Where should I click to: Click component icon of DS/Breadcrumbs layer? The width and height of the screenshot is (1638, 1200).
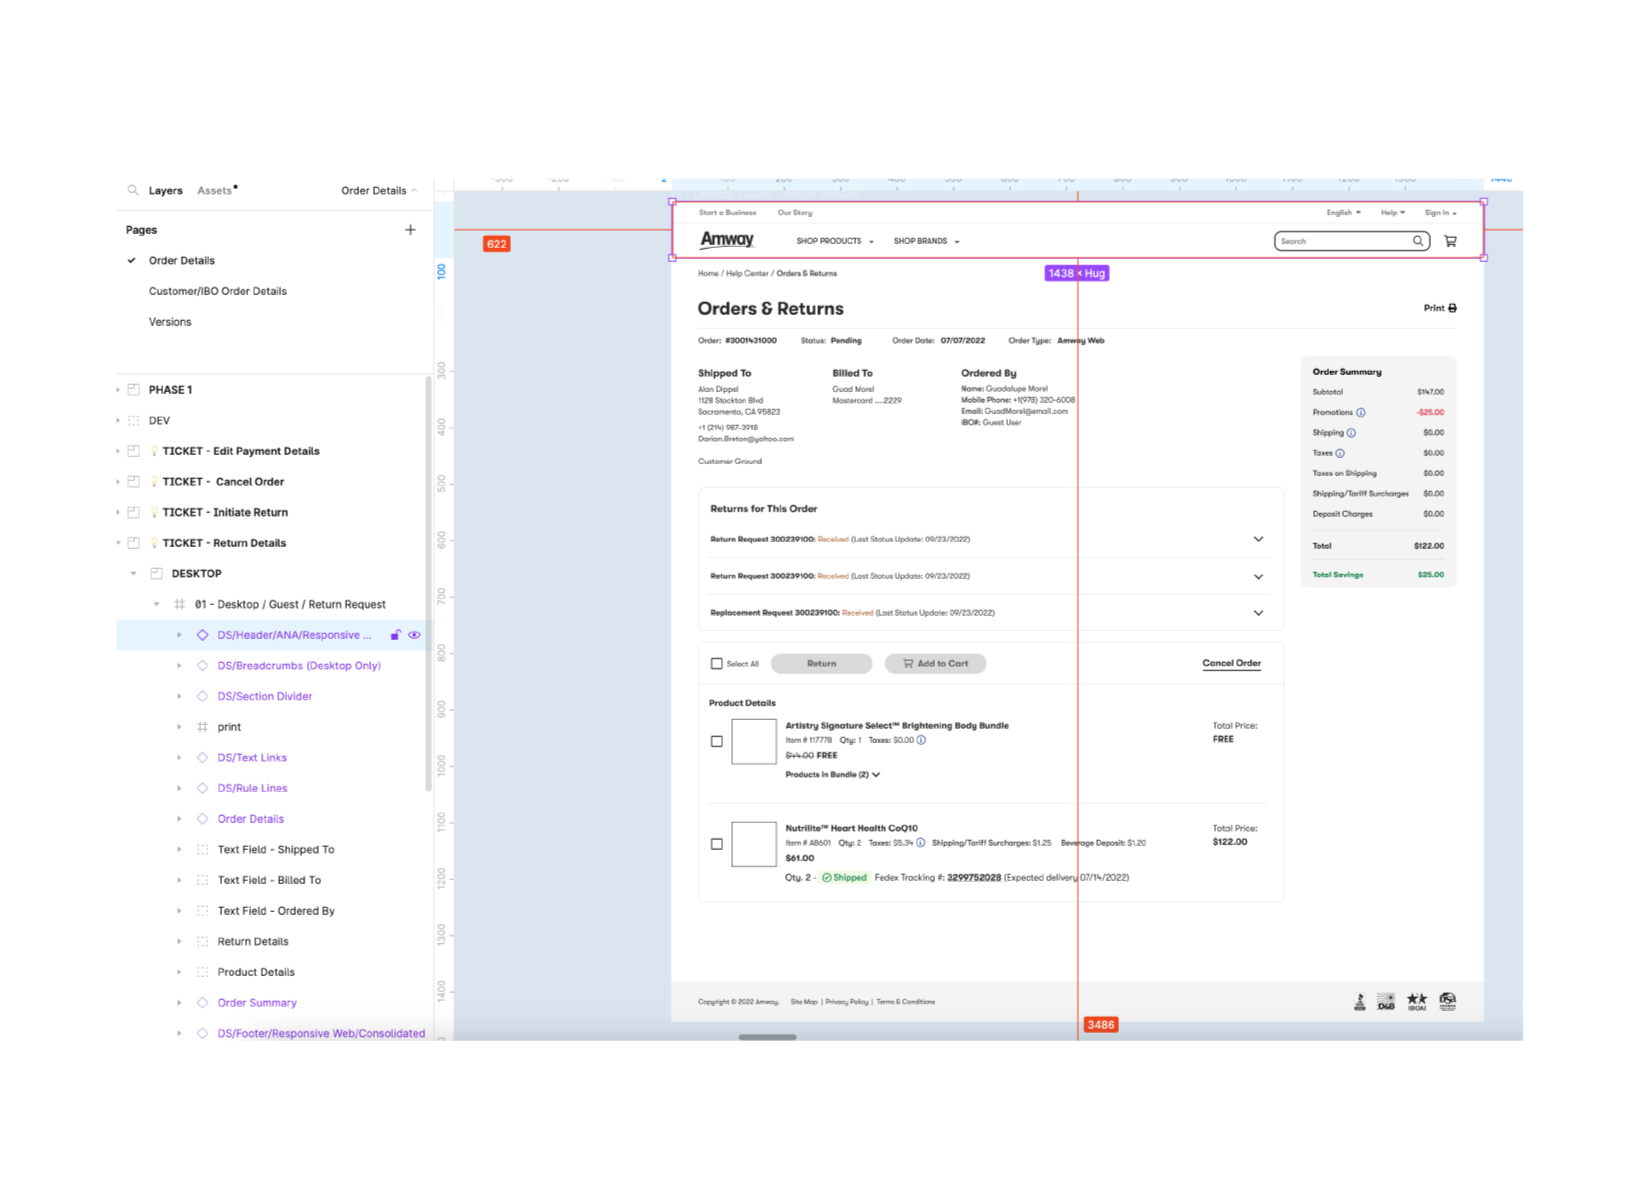[x=202, y=666]
